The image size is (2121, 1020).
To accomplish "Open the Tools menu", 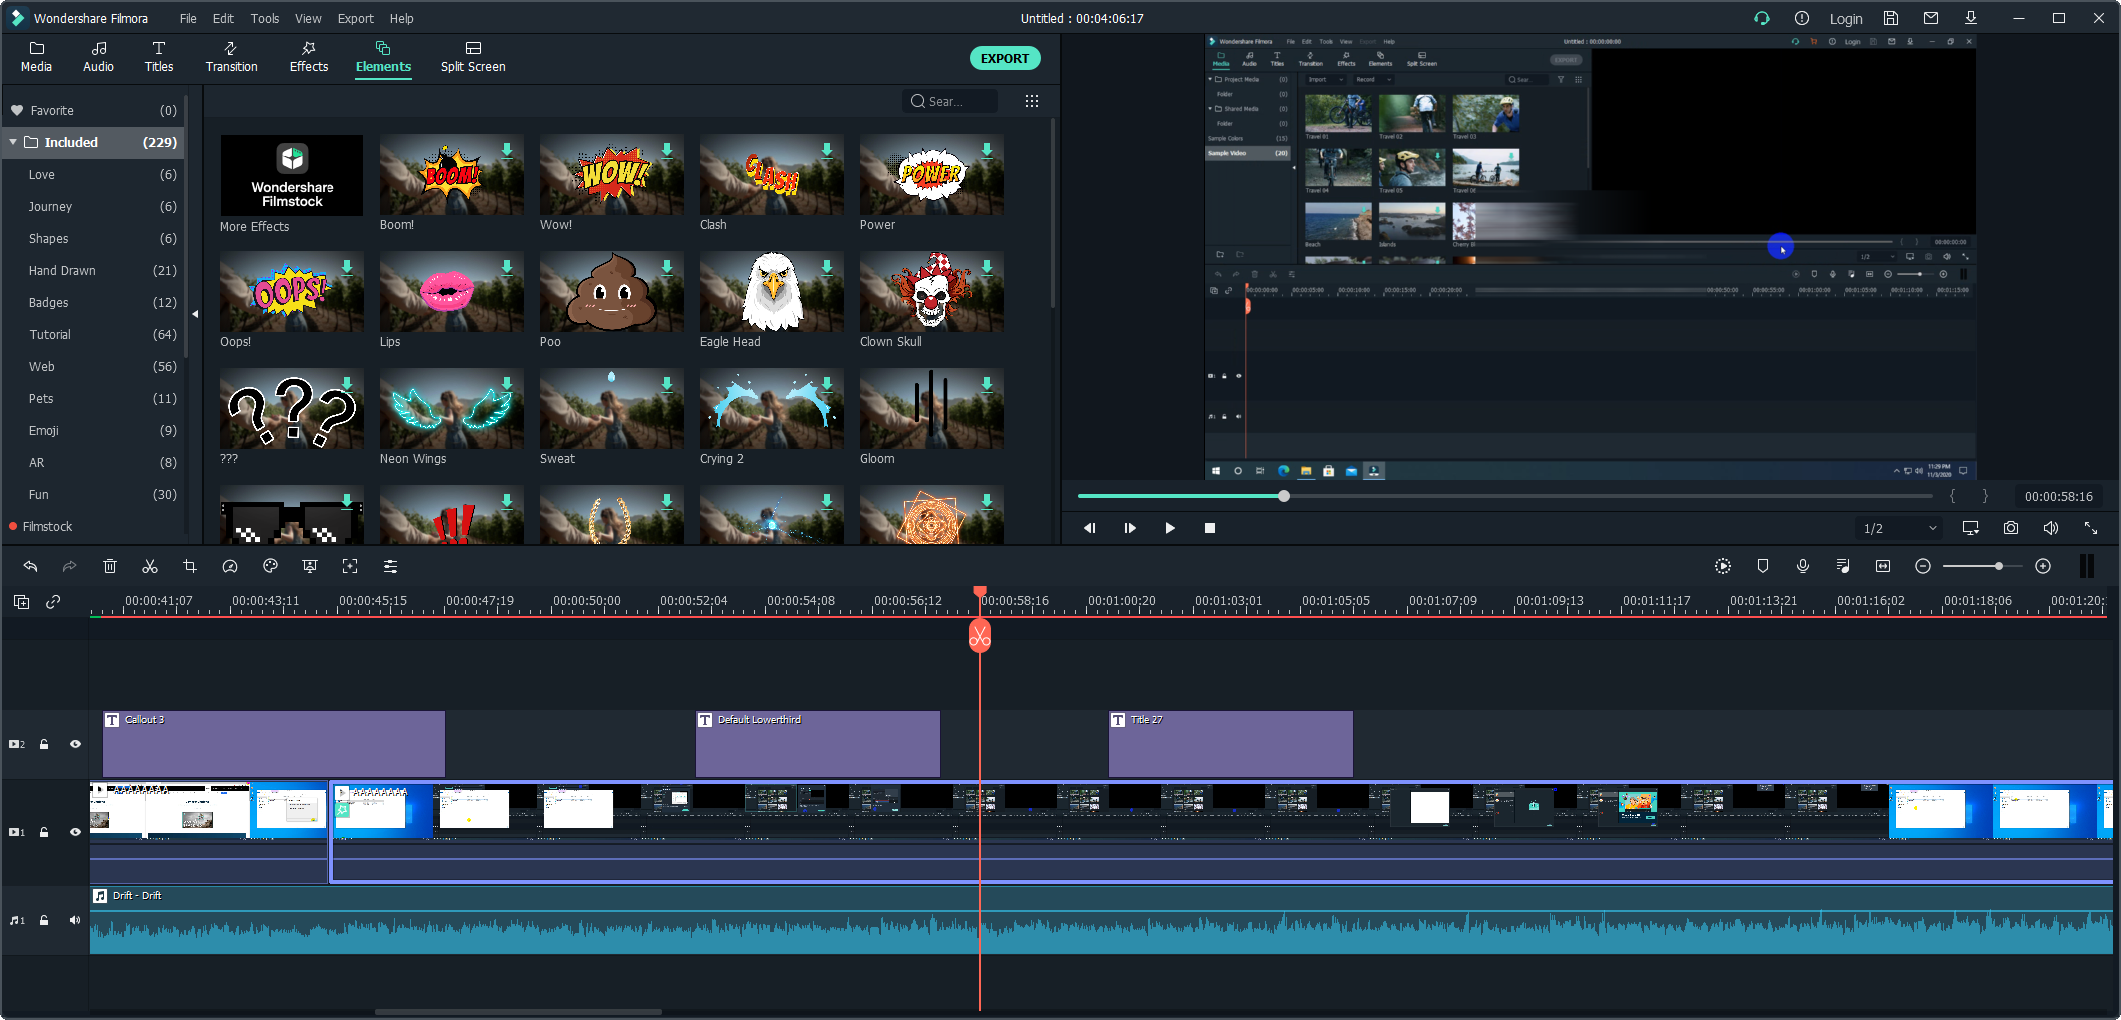I will [x=264, y=18].
